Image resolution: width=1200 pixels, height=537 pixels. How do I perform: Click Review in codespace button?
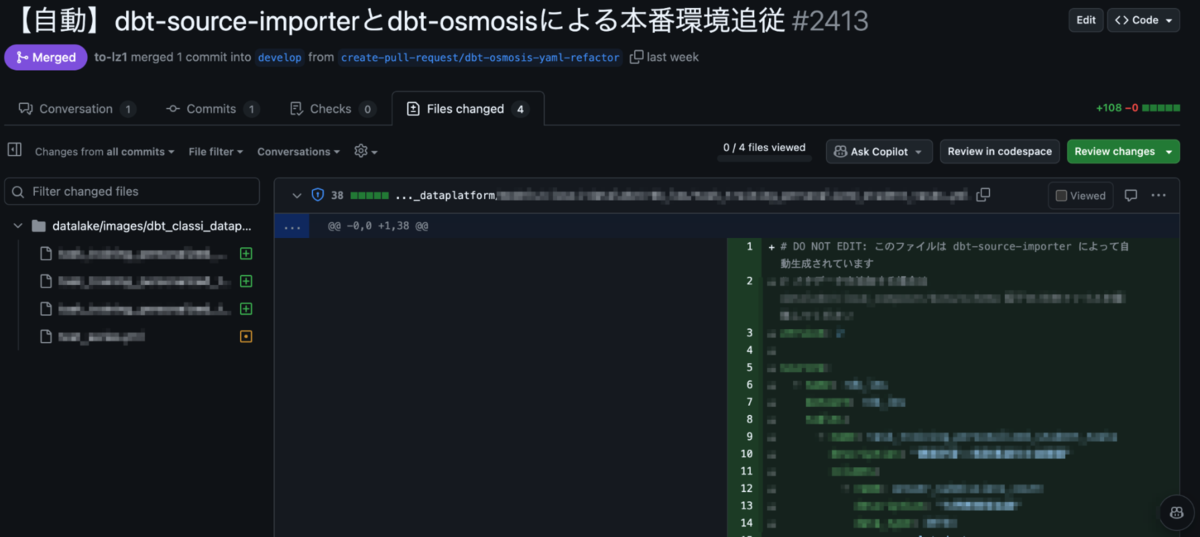(x=1000, y=151)
